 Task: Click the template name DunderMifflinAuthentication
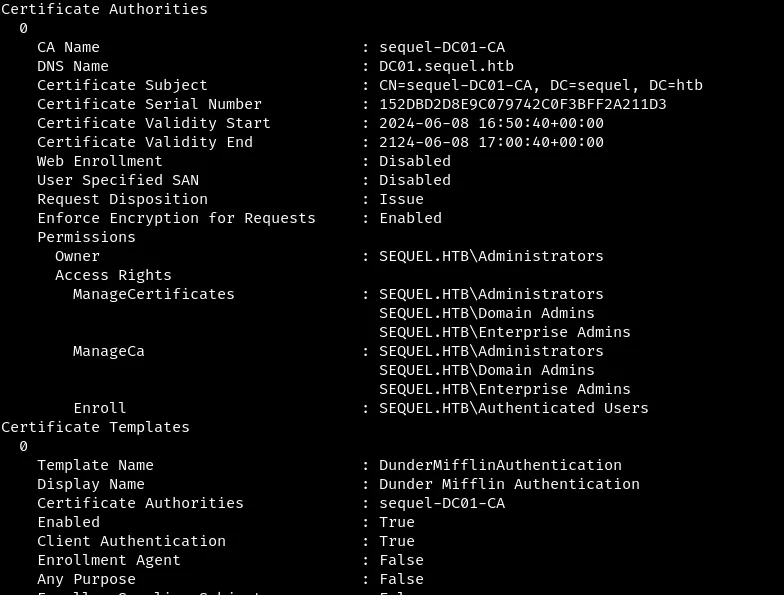click(500, 465)
